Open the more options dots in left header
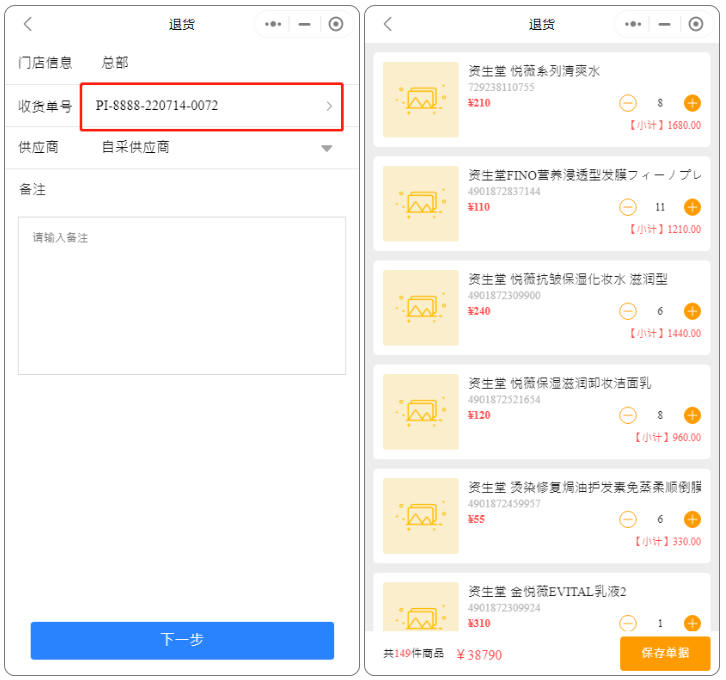Screen dimensions: 726x680 tap(273, 24)
